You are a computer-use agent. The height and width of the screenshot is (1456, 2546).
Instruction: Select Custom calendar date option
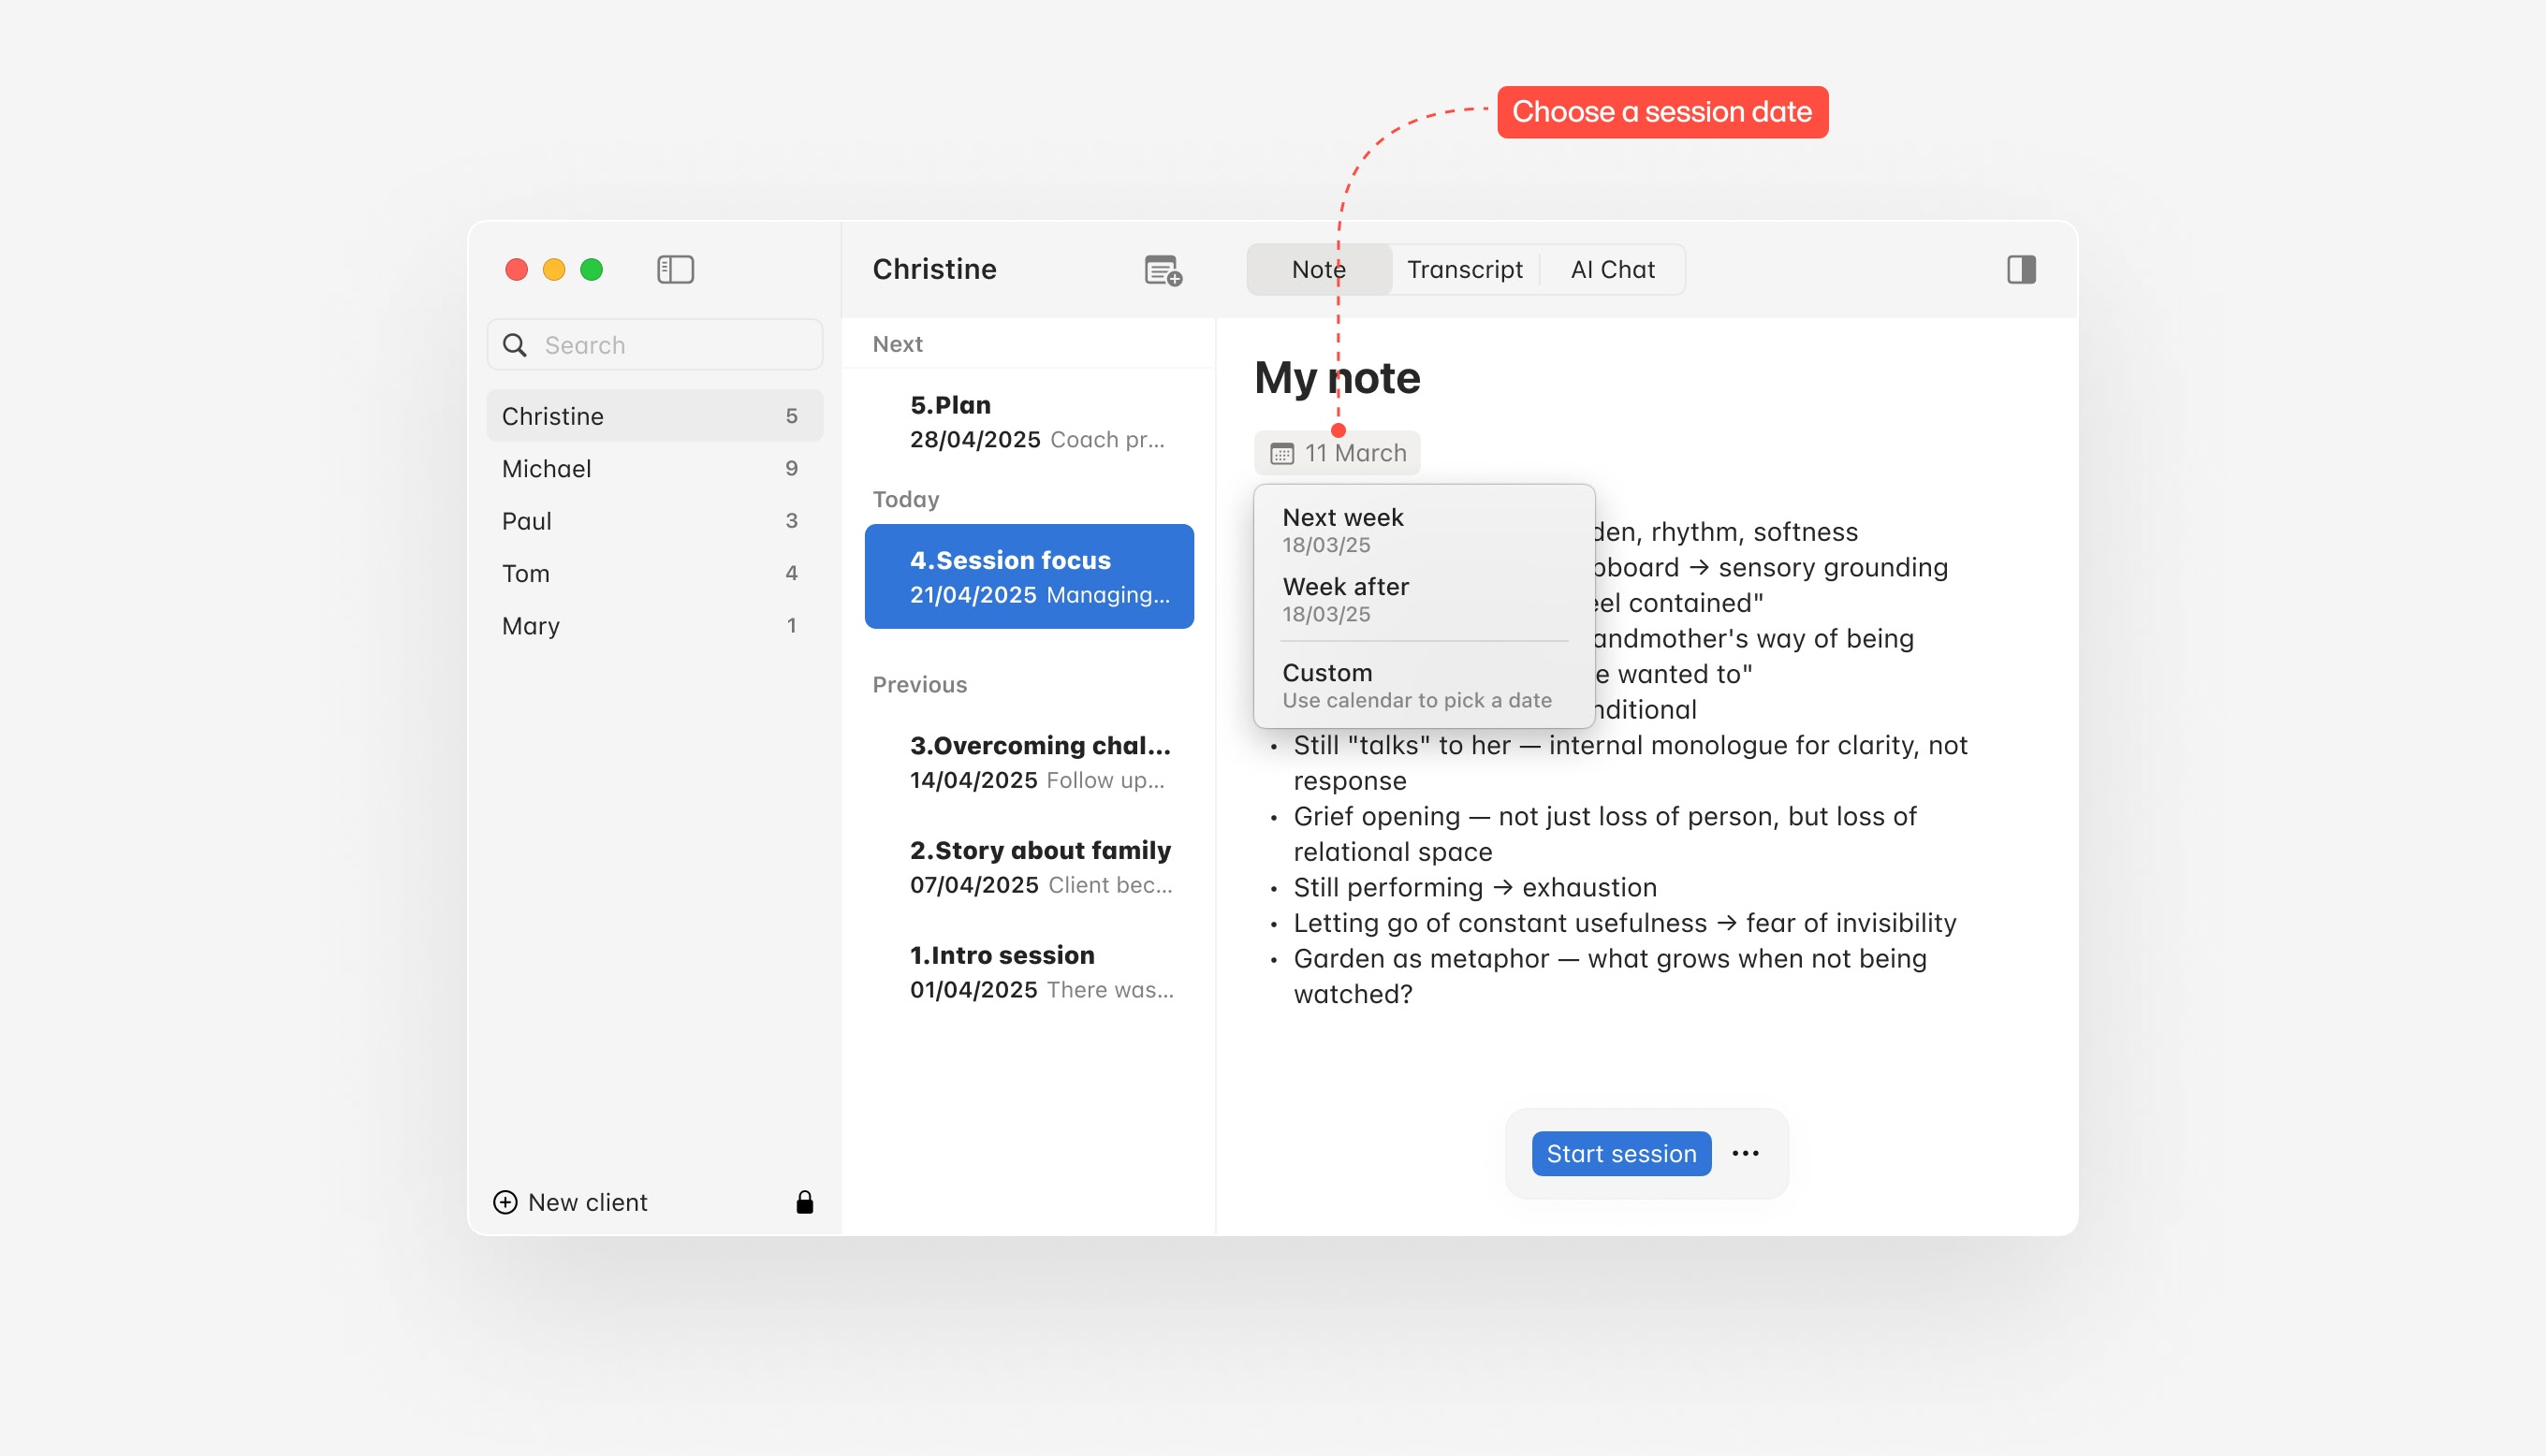1415,685
